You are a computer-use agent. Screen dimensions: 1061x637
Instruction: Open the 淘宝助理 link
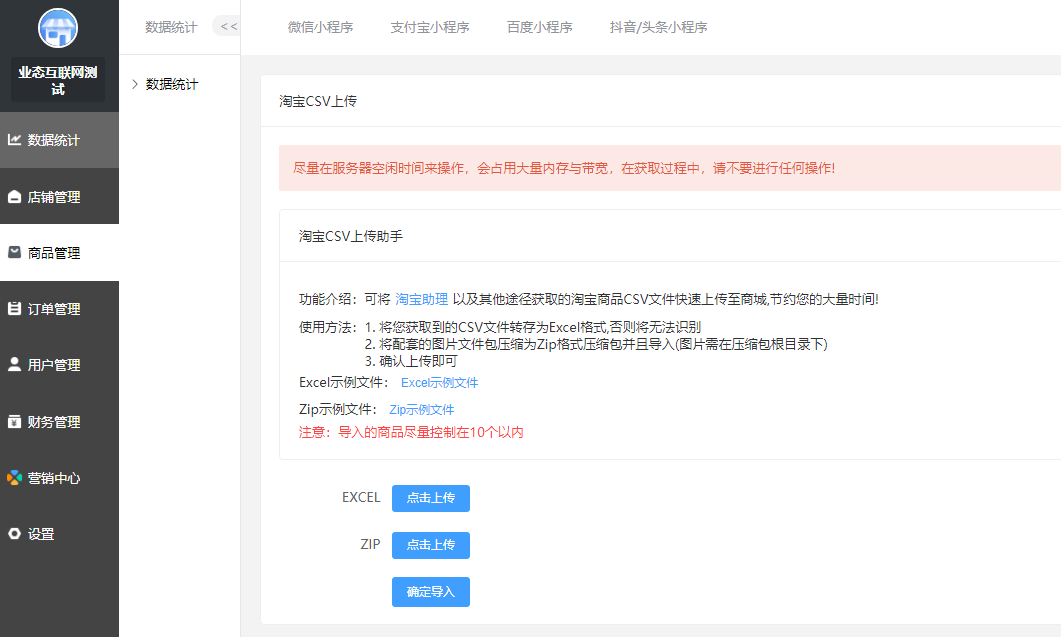422,299
